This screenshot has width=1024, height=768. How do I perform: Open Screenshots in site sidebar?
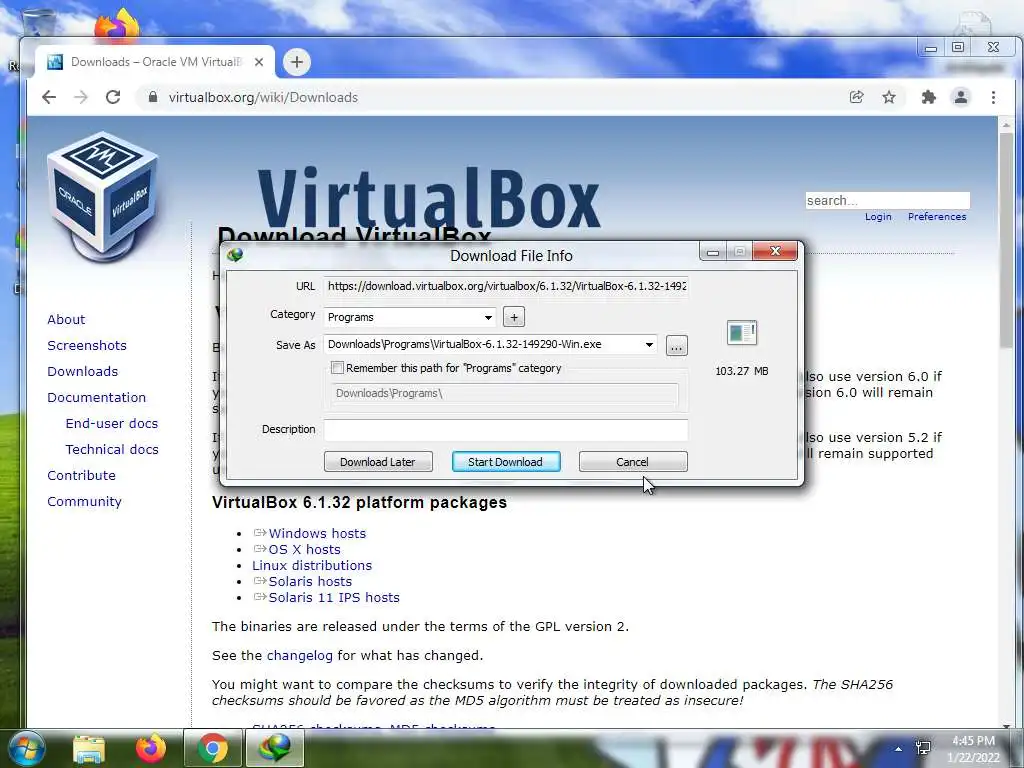coord(87,345)
